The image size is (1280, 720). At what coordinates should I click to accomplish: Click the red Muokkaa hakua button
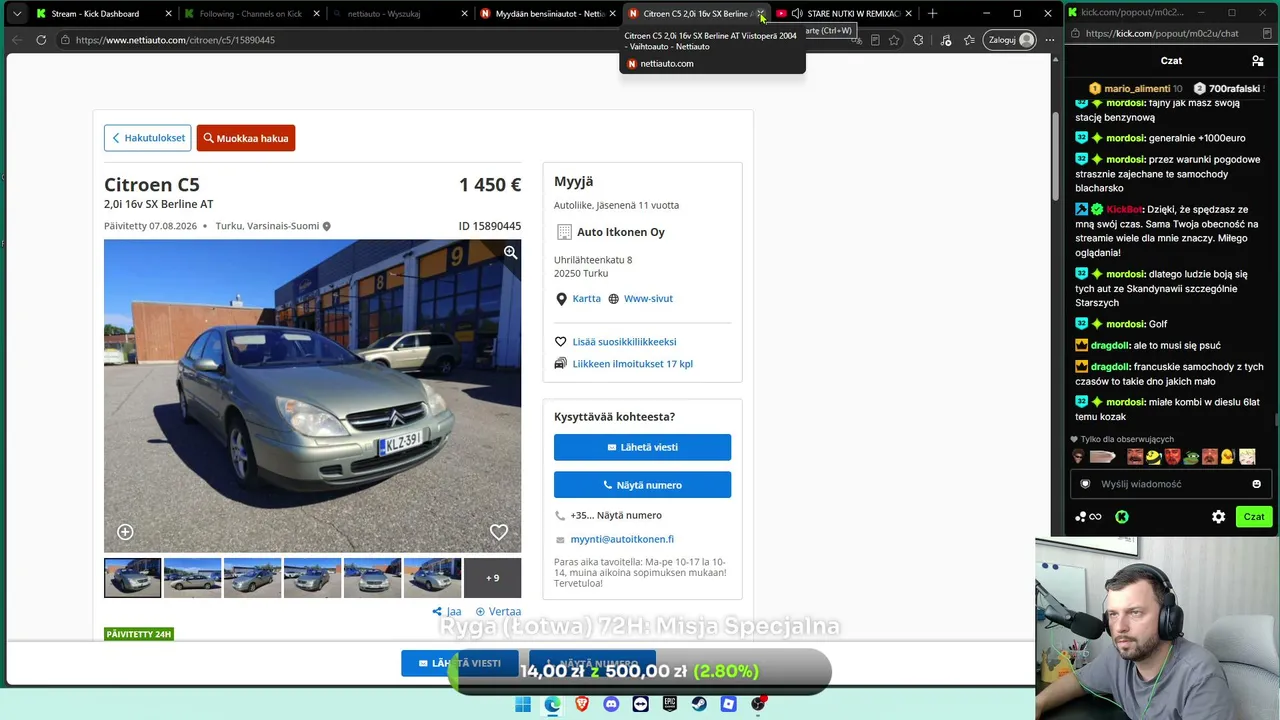click(246, 138)
